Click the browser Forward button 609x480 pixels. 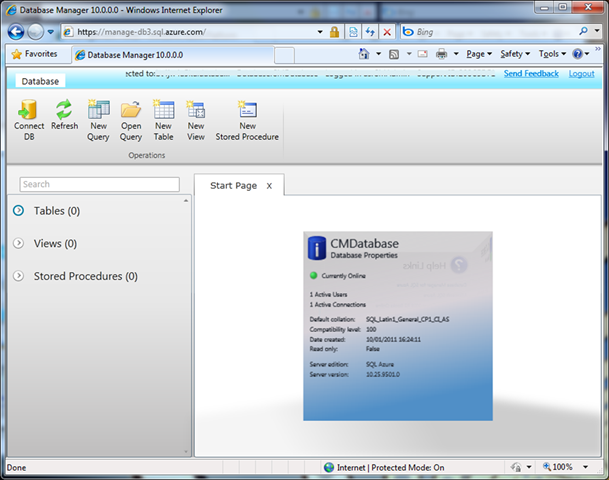click(x=35, y=32)
